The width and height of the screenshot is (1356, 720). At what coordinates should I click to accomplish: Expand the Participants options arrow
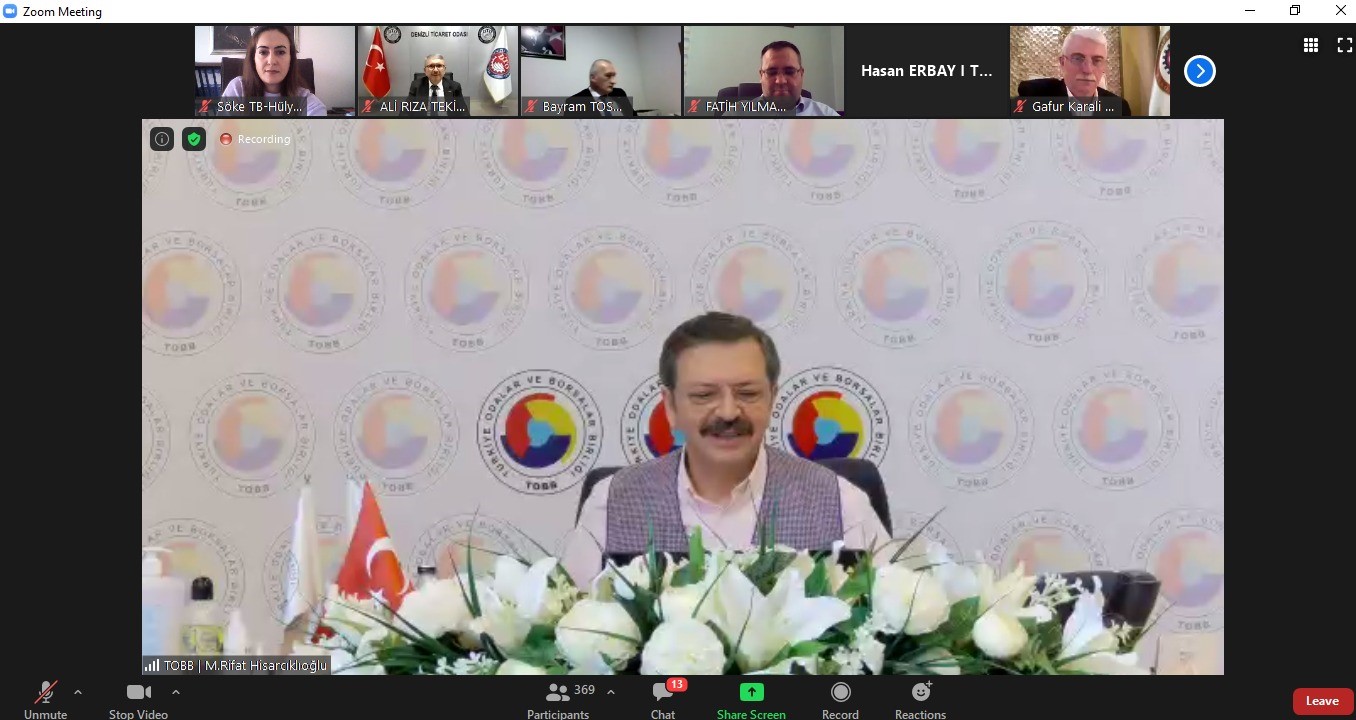[x=611, y=692]
